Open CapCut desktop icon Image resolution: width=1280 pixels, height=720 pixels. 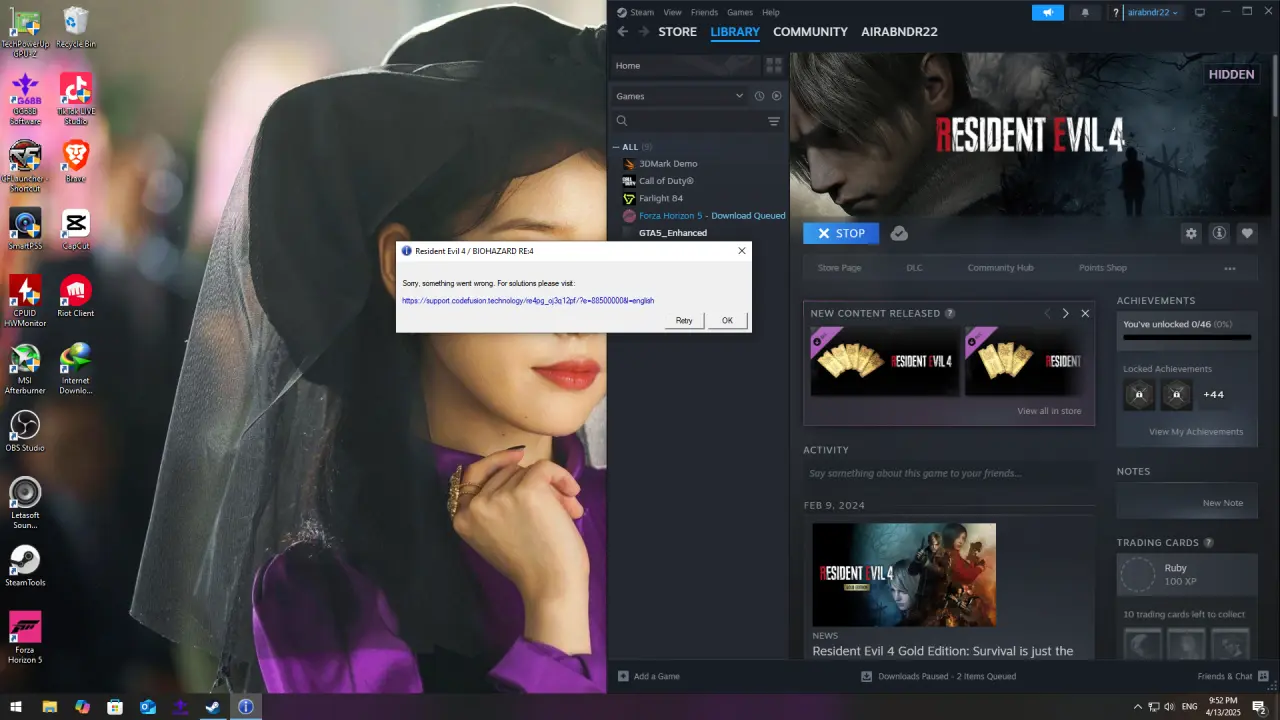[75, 229]
